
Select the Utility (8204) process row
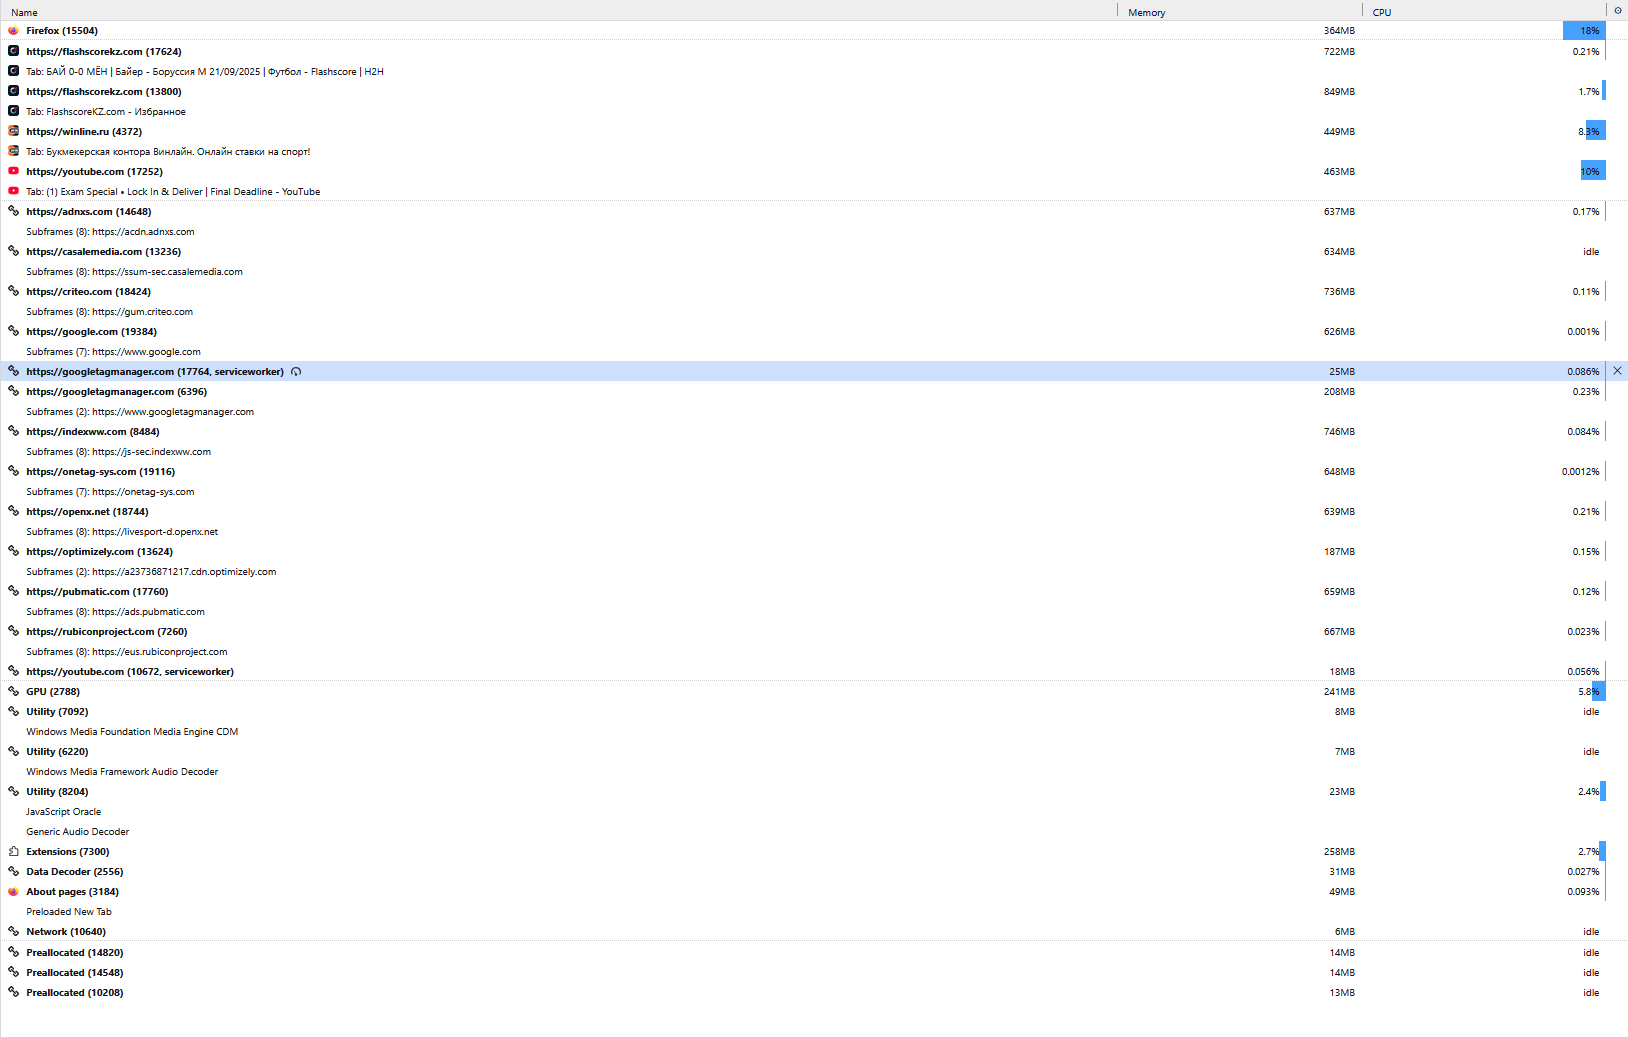(814, 791)
